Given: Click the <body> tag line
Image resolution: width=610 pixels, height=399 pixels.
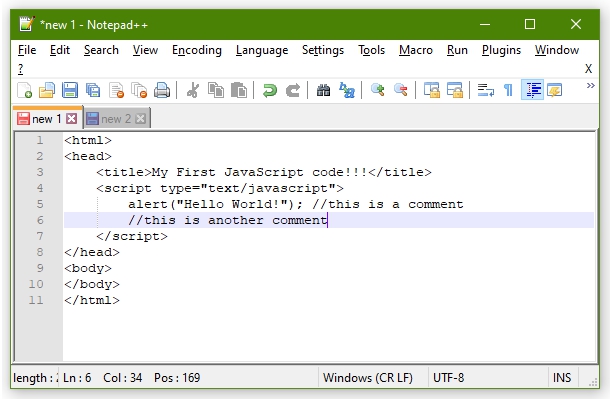Looking at the screenshot, I should pos(88,268).
